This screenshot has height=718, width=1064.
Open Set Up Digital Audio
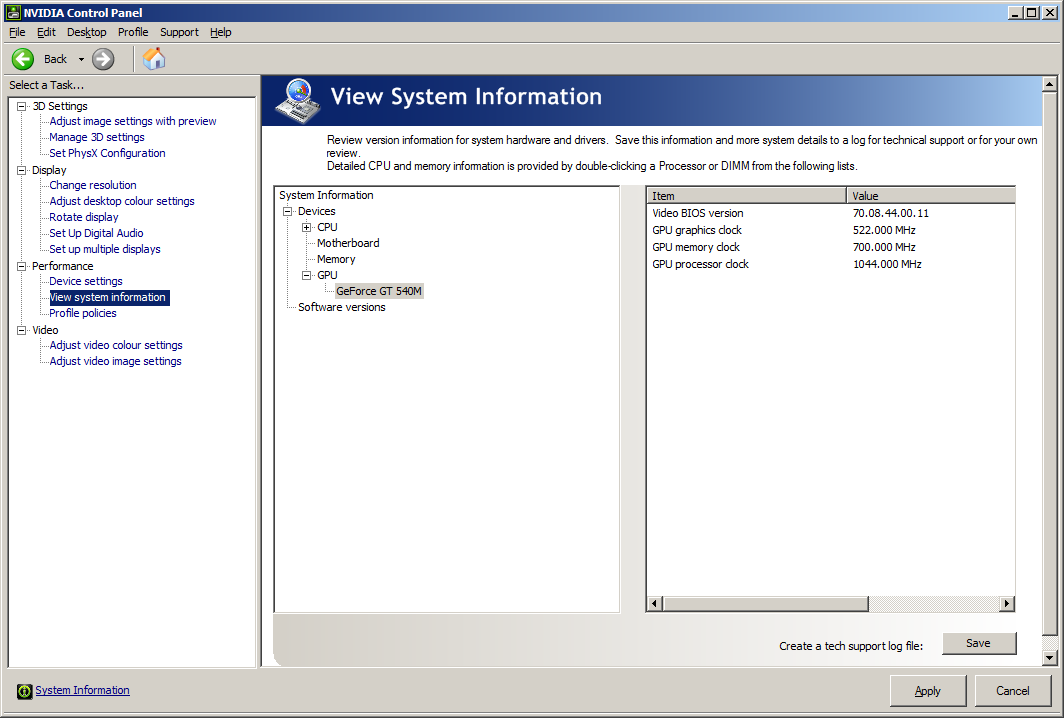tap(96, 233)
